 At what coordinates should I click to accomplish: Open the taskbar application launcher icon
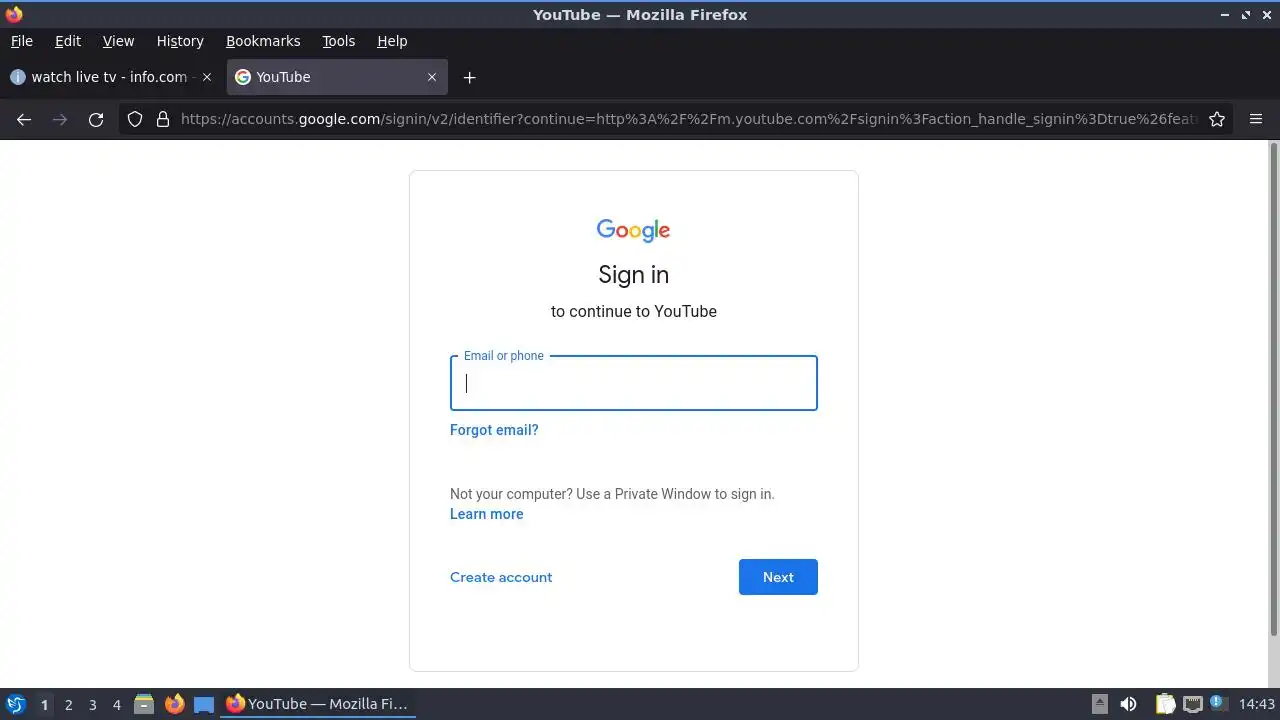point(16,704)
